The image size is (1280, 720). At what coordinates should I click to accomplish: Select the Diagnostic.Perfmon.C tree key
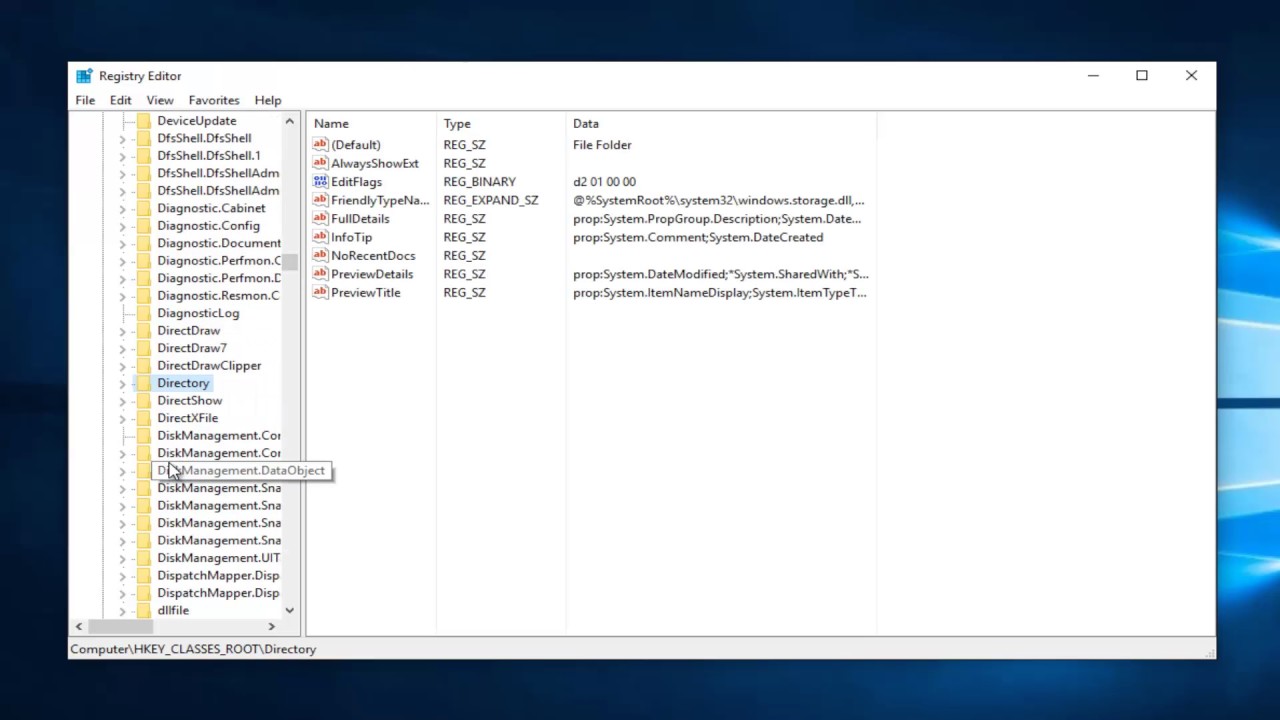point(219,261)
